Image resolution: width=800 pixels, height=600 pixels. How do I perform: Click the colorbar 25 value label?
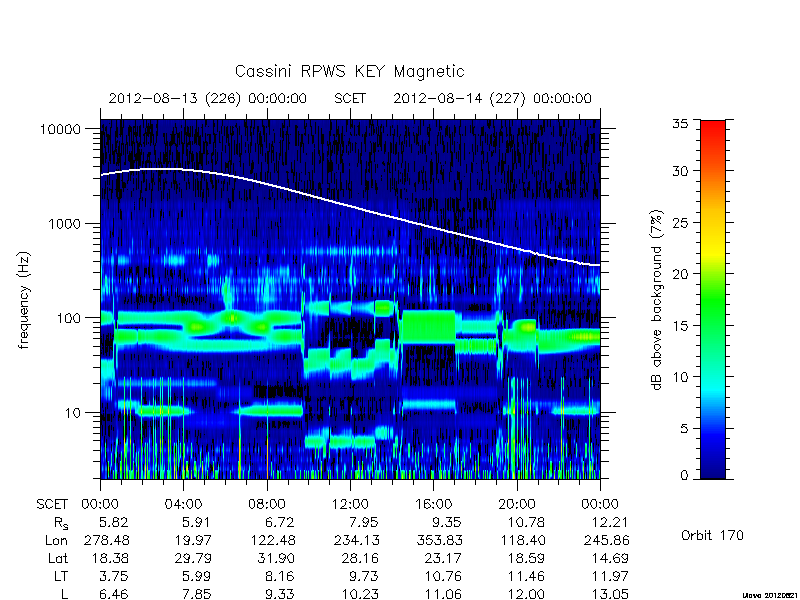[x=680, y=223]
